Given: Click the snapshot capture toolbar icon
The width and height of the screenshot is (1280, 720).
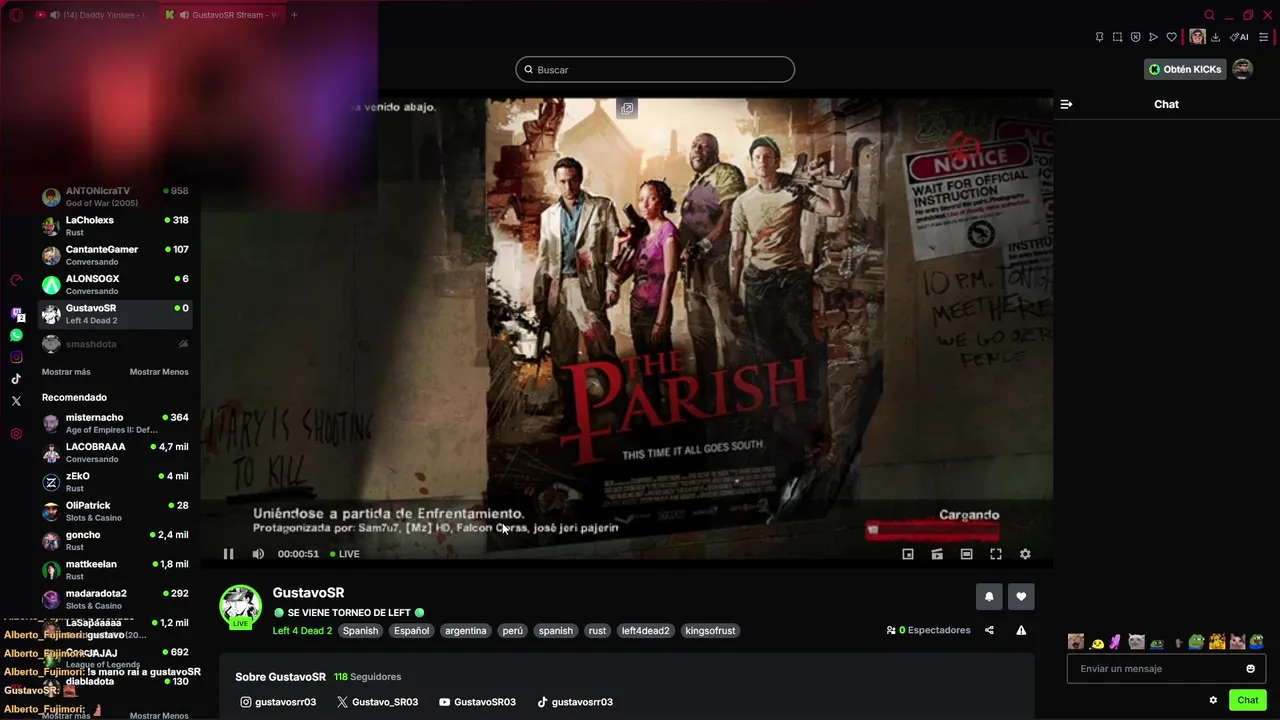Looking at the screenshot, I should 1117,37.
